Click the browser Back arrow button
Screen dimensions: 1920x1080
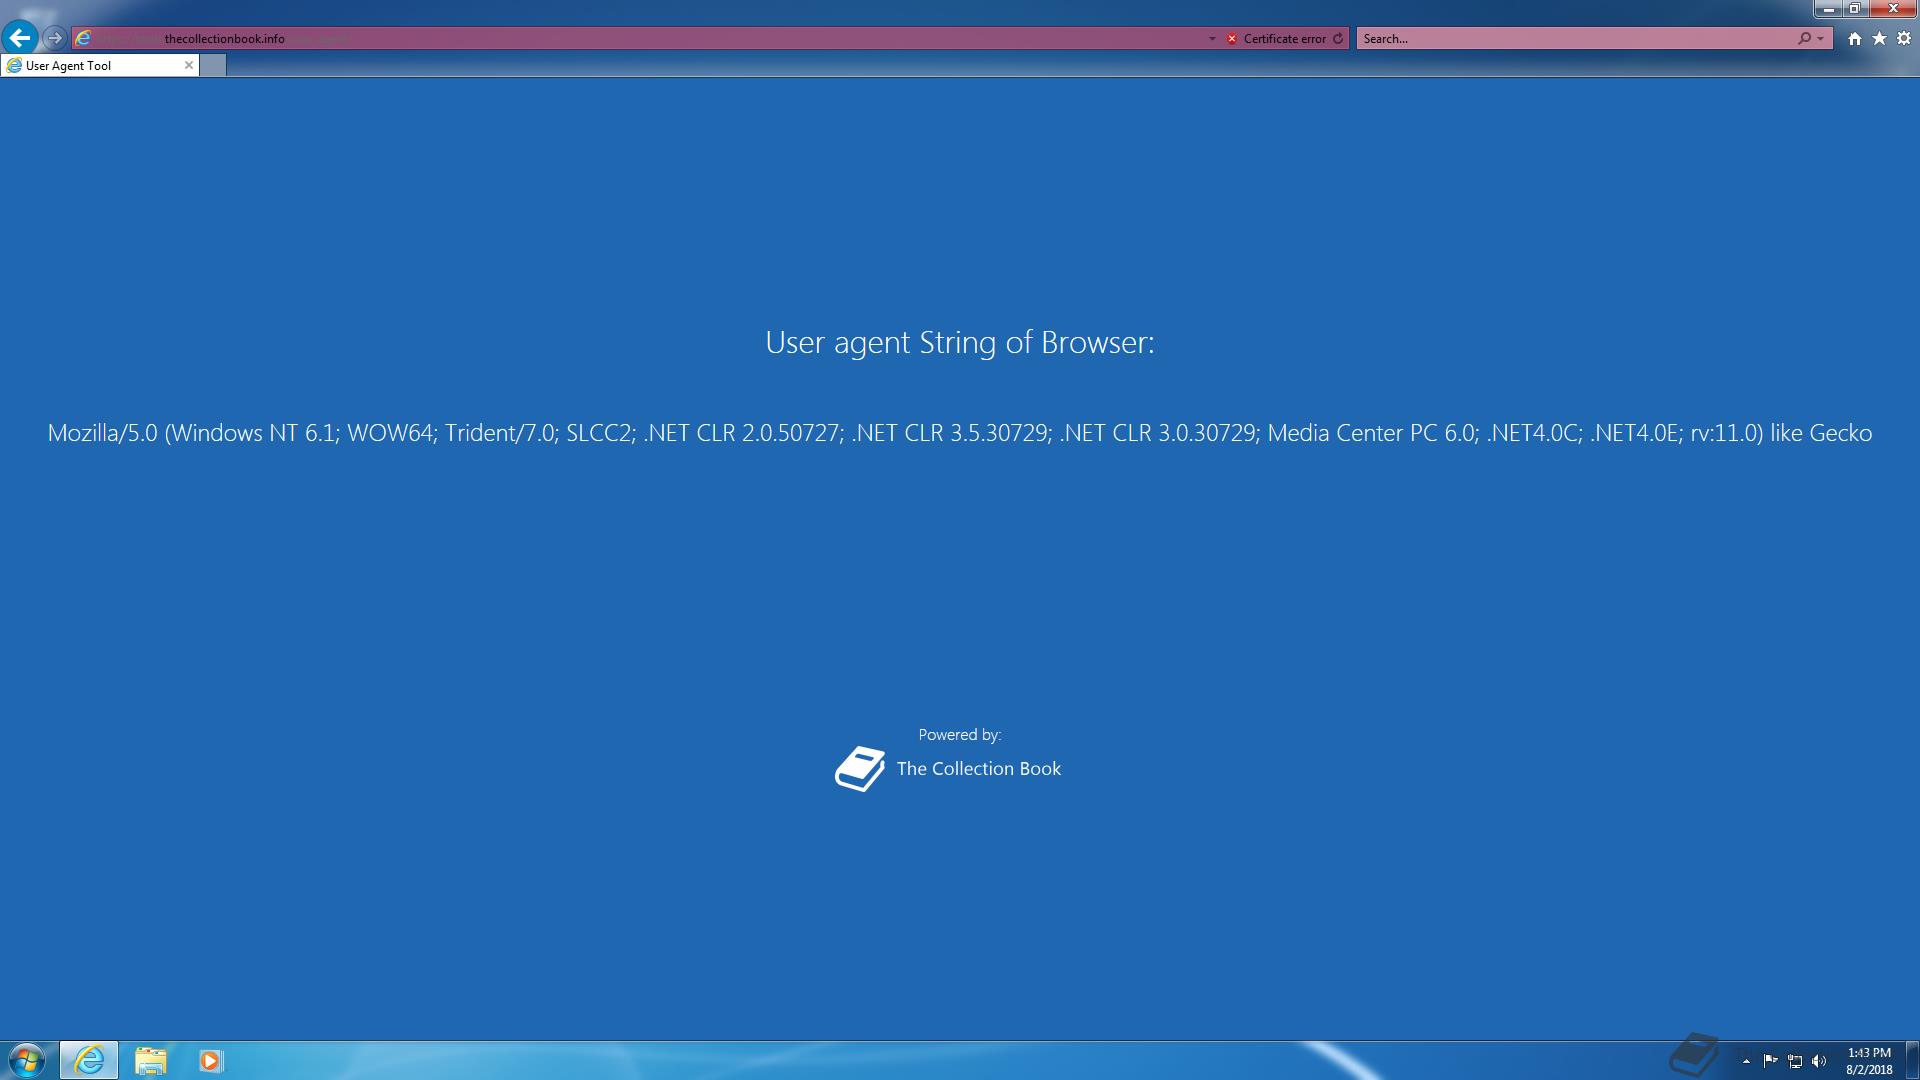[20, 38]
